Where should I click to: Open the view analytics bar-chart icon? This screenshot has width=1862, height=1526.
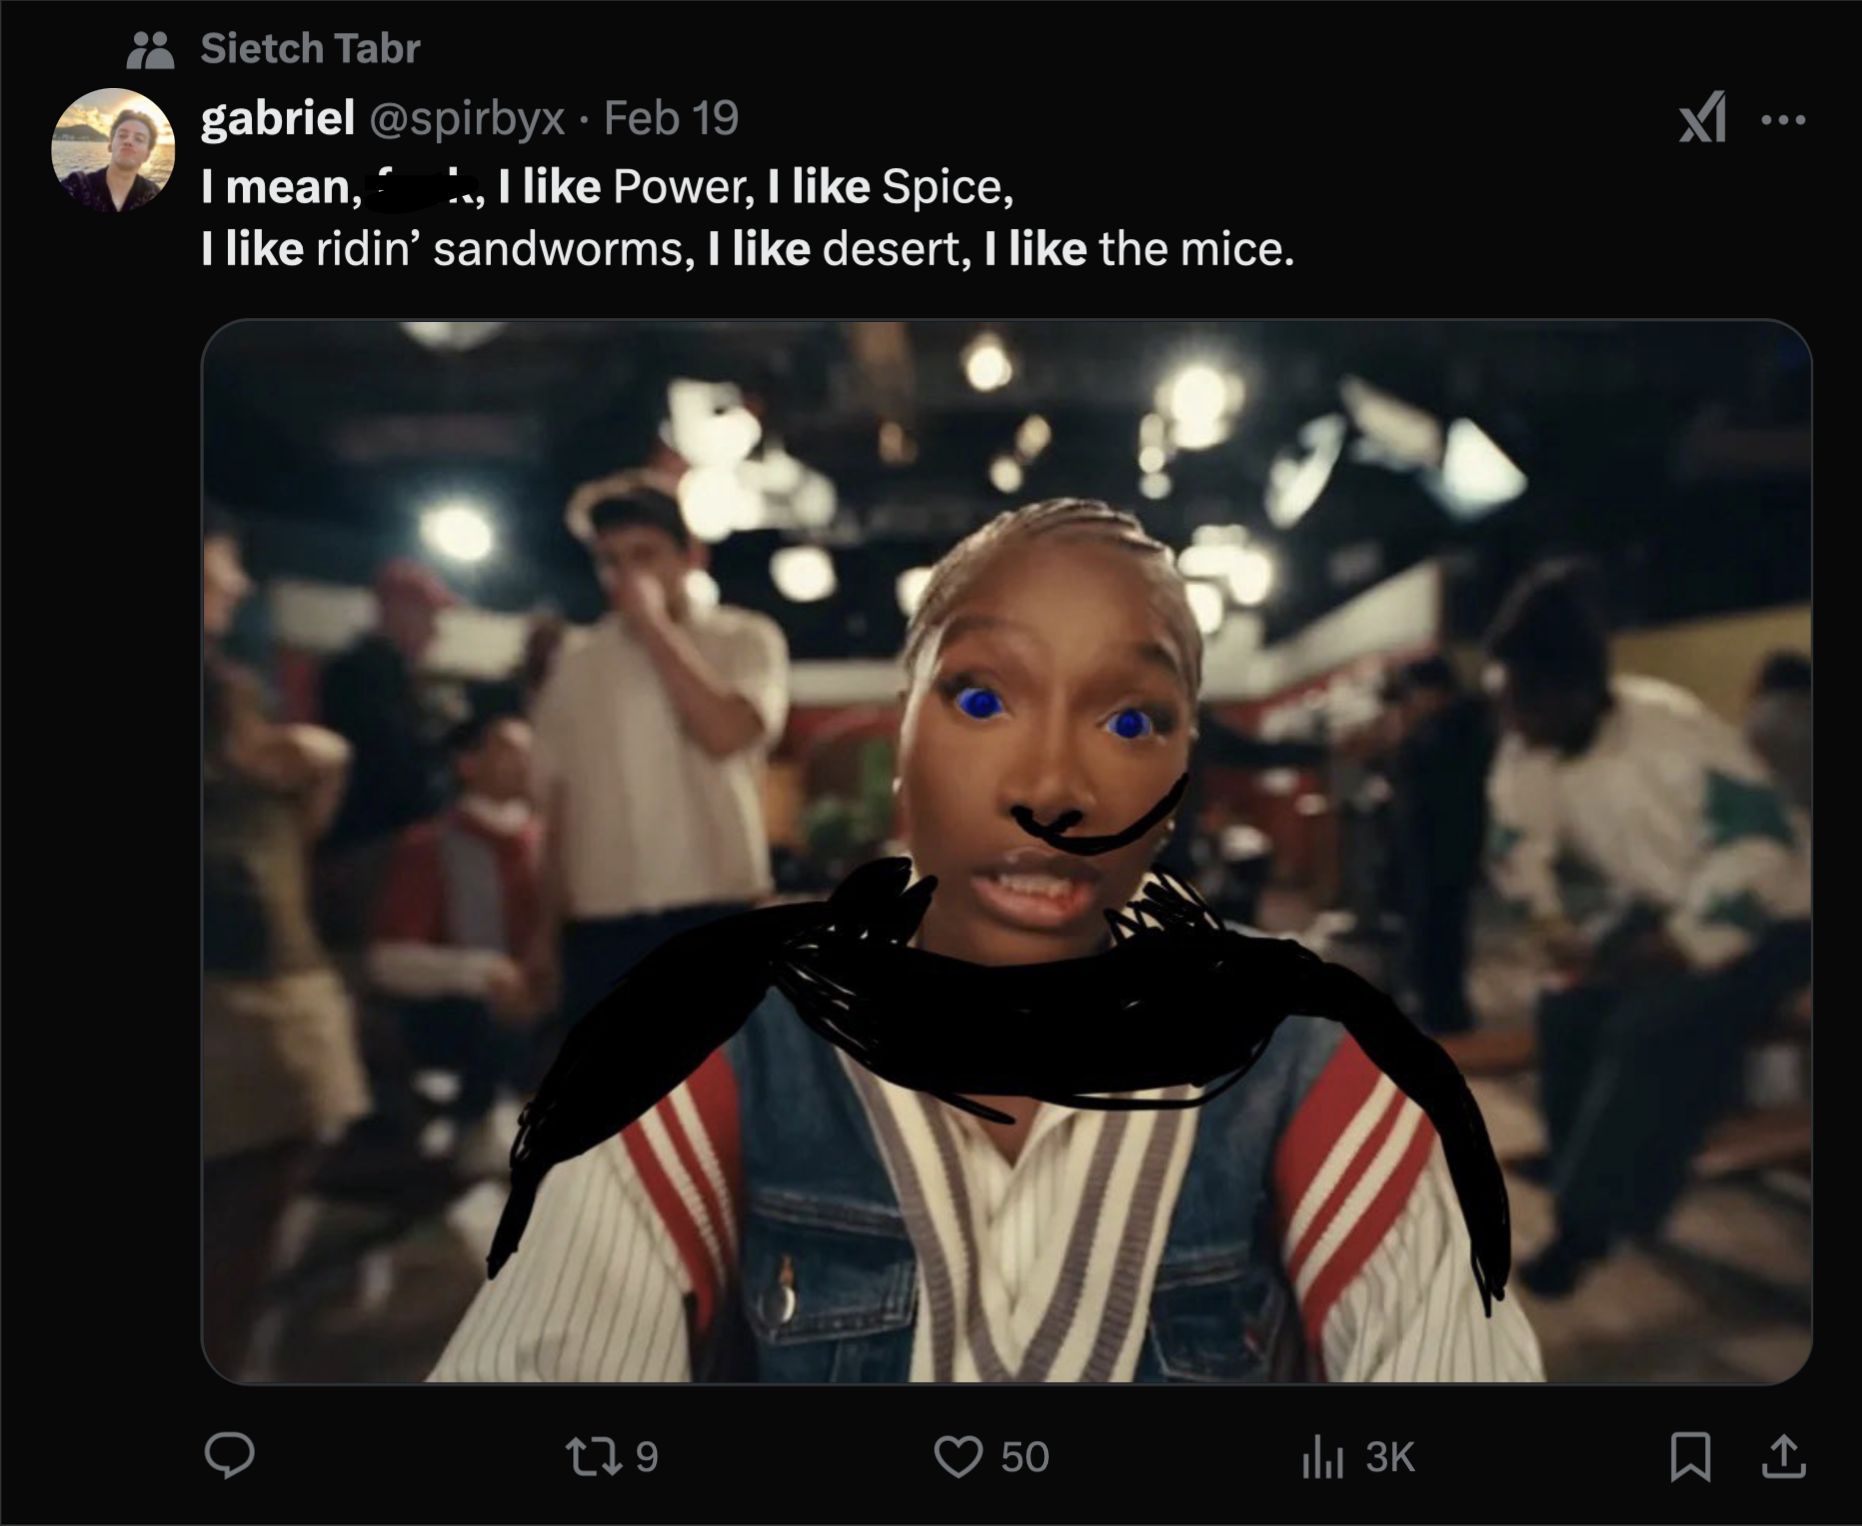coord(1320,1457)
